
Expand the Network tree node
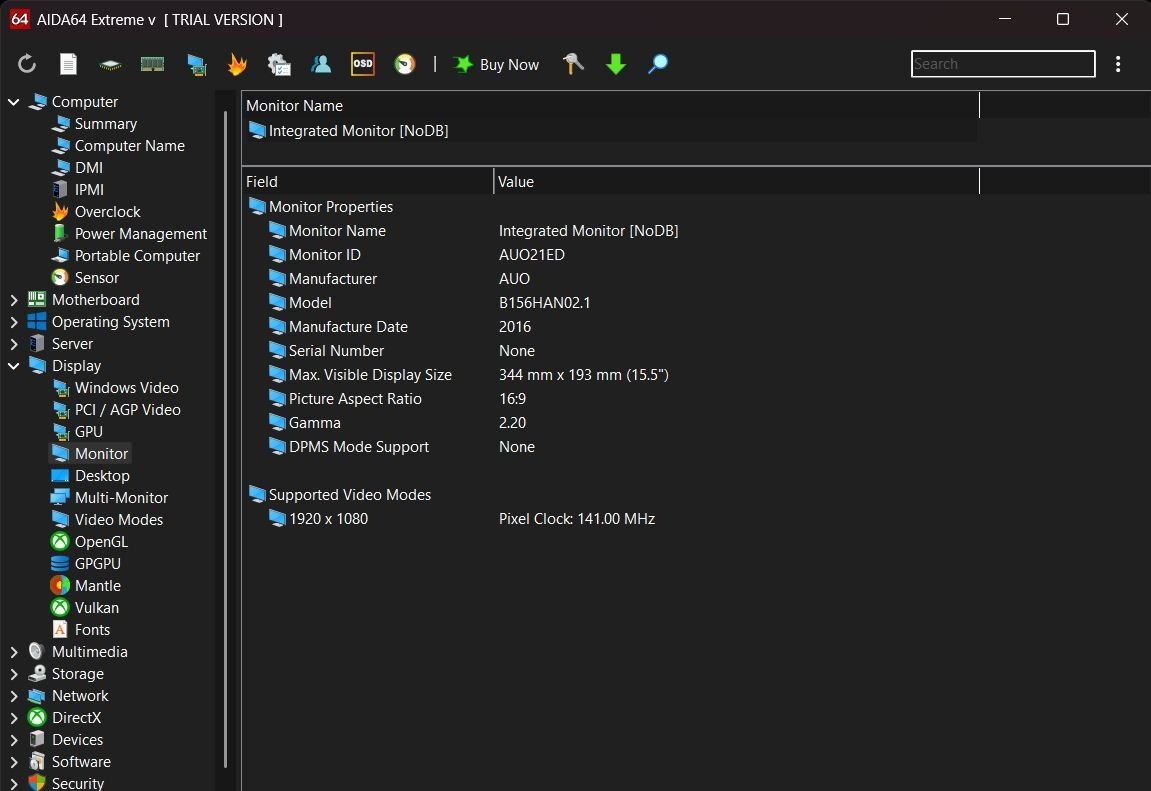(x=13, y=696)
